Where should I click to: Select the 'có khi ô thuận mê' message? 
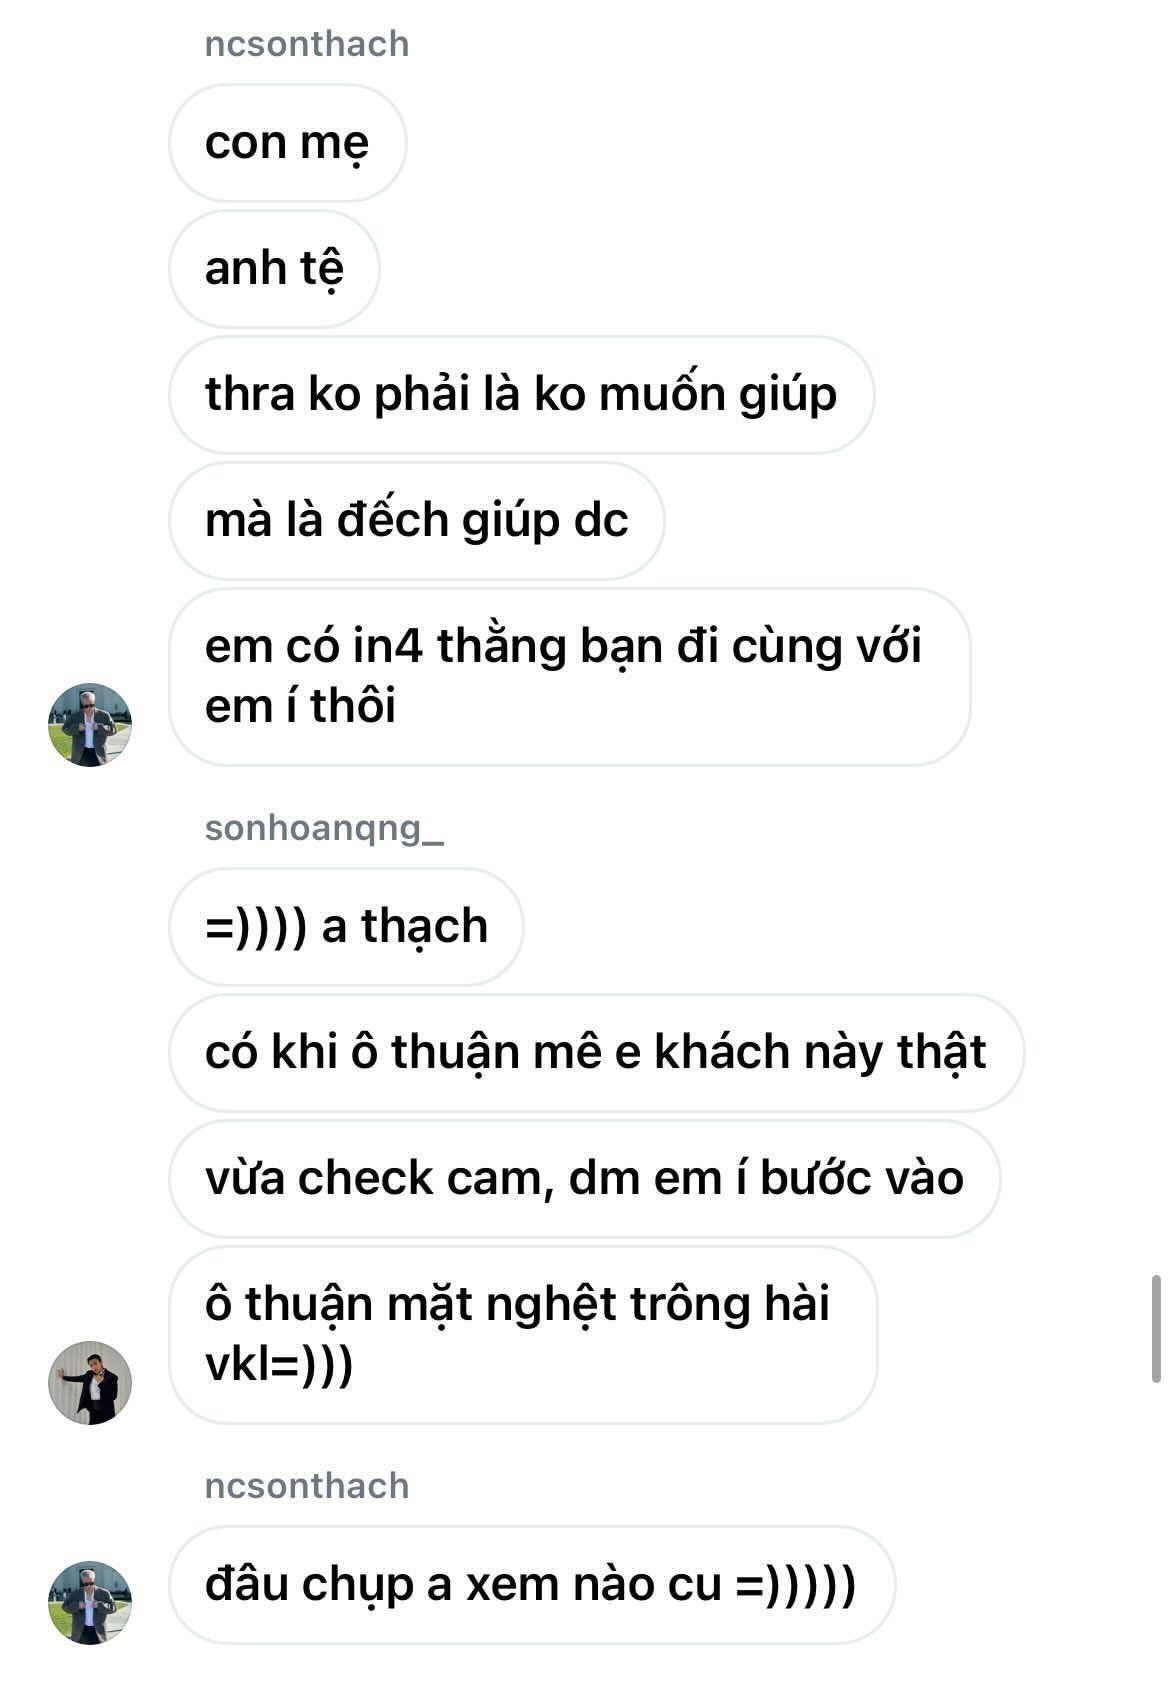click(x=597, y=1053)
